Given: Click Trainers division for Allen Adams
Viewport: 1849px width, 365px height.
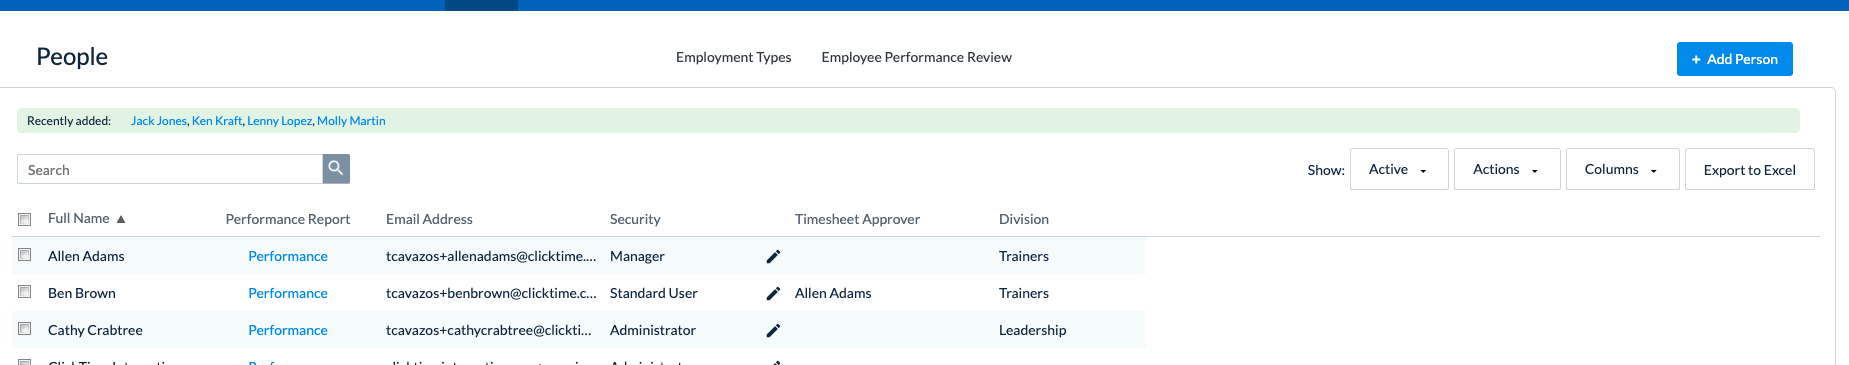Looking at the screenshot, I should point(1024,256).
